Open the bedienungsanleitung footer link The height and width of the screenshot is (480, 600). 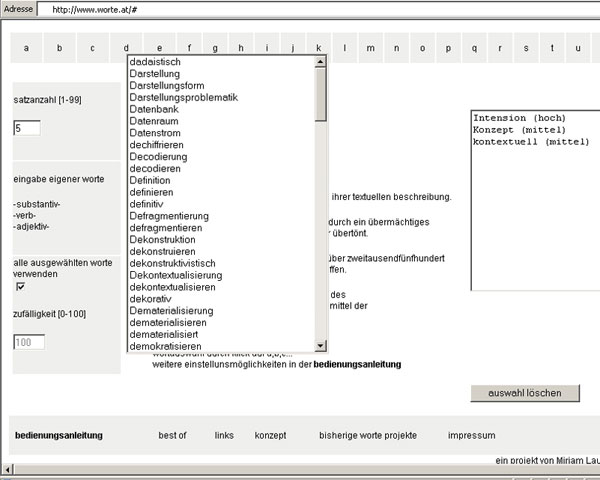(x=59, y=436)
